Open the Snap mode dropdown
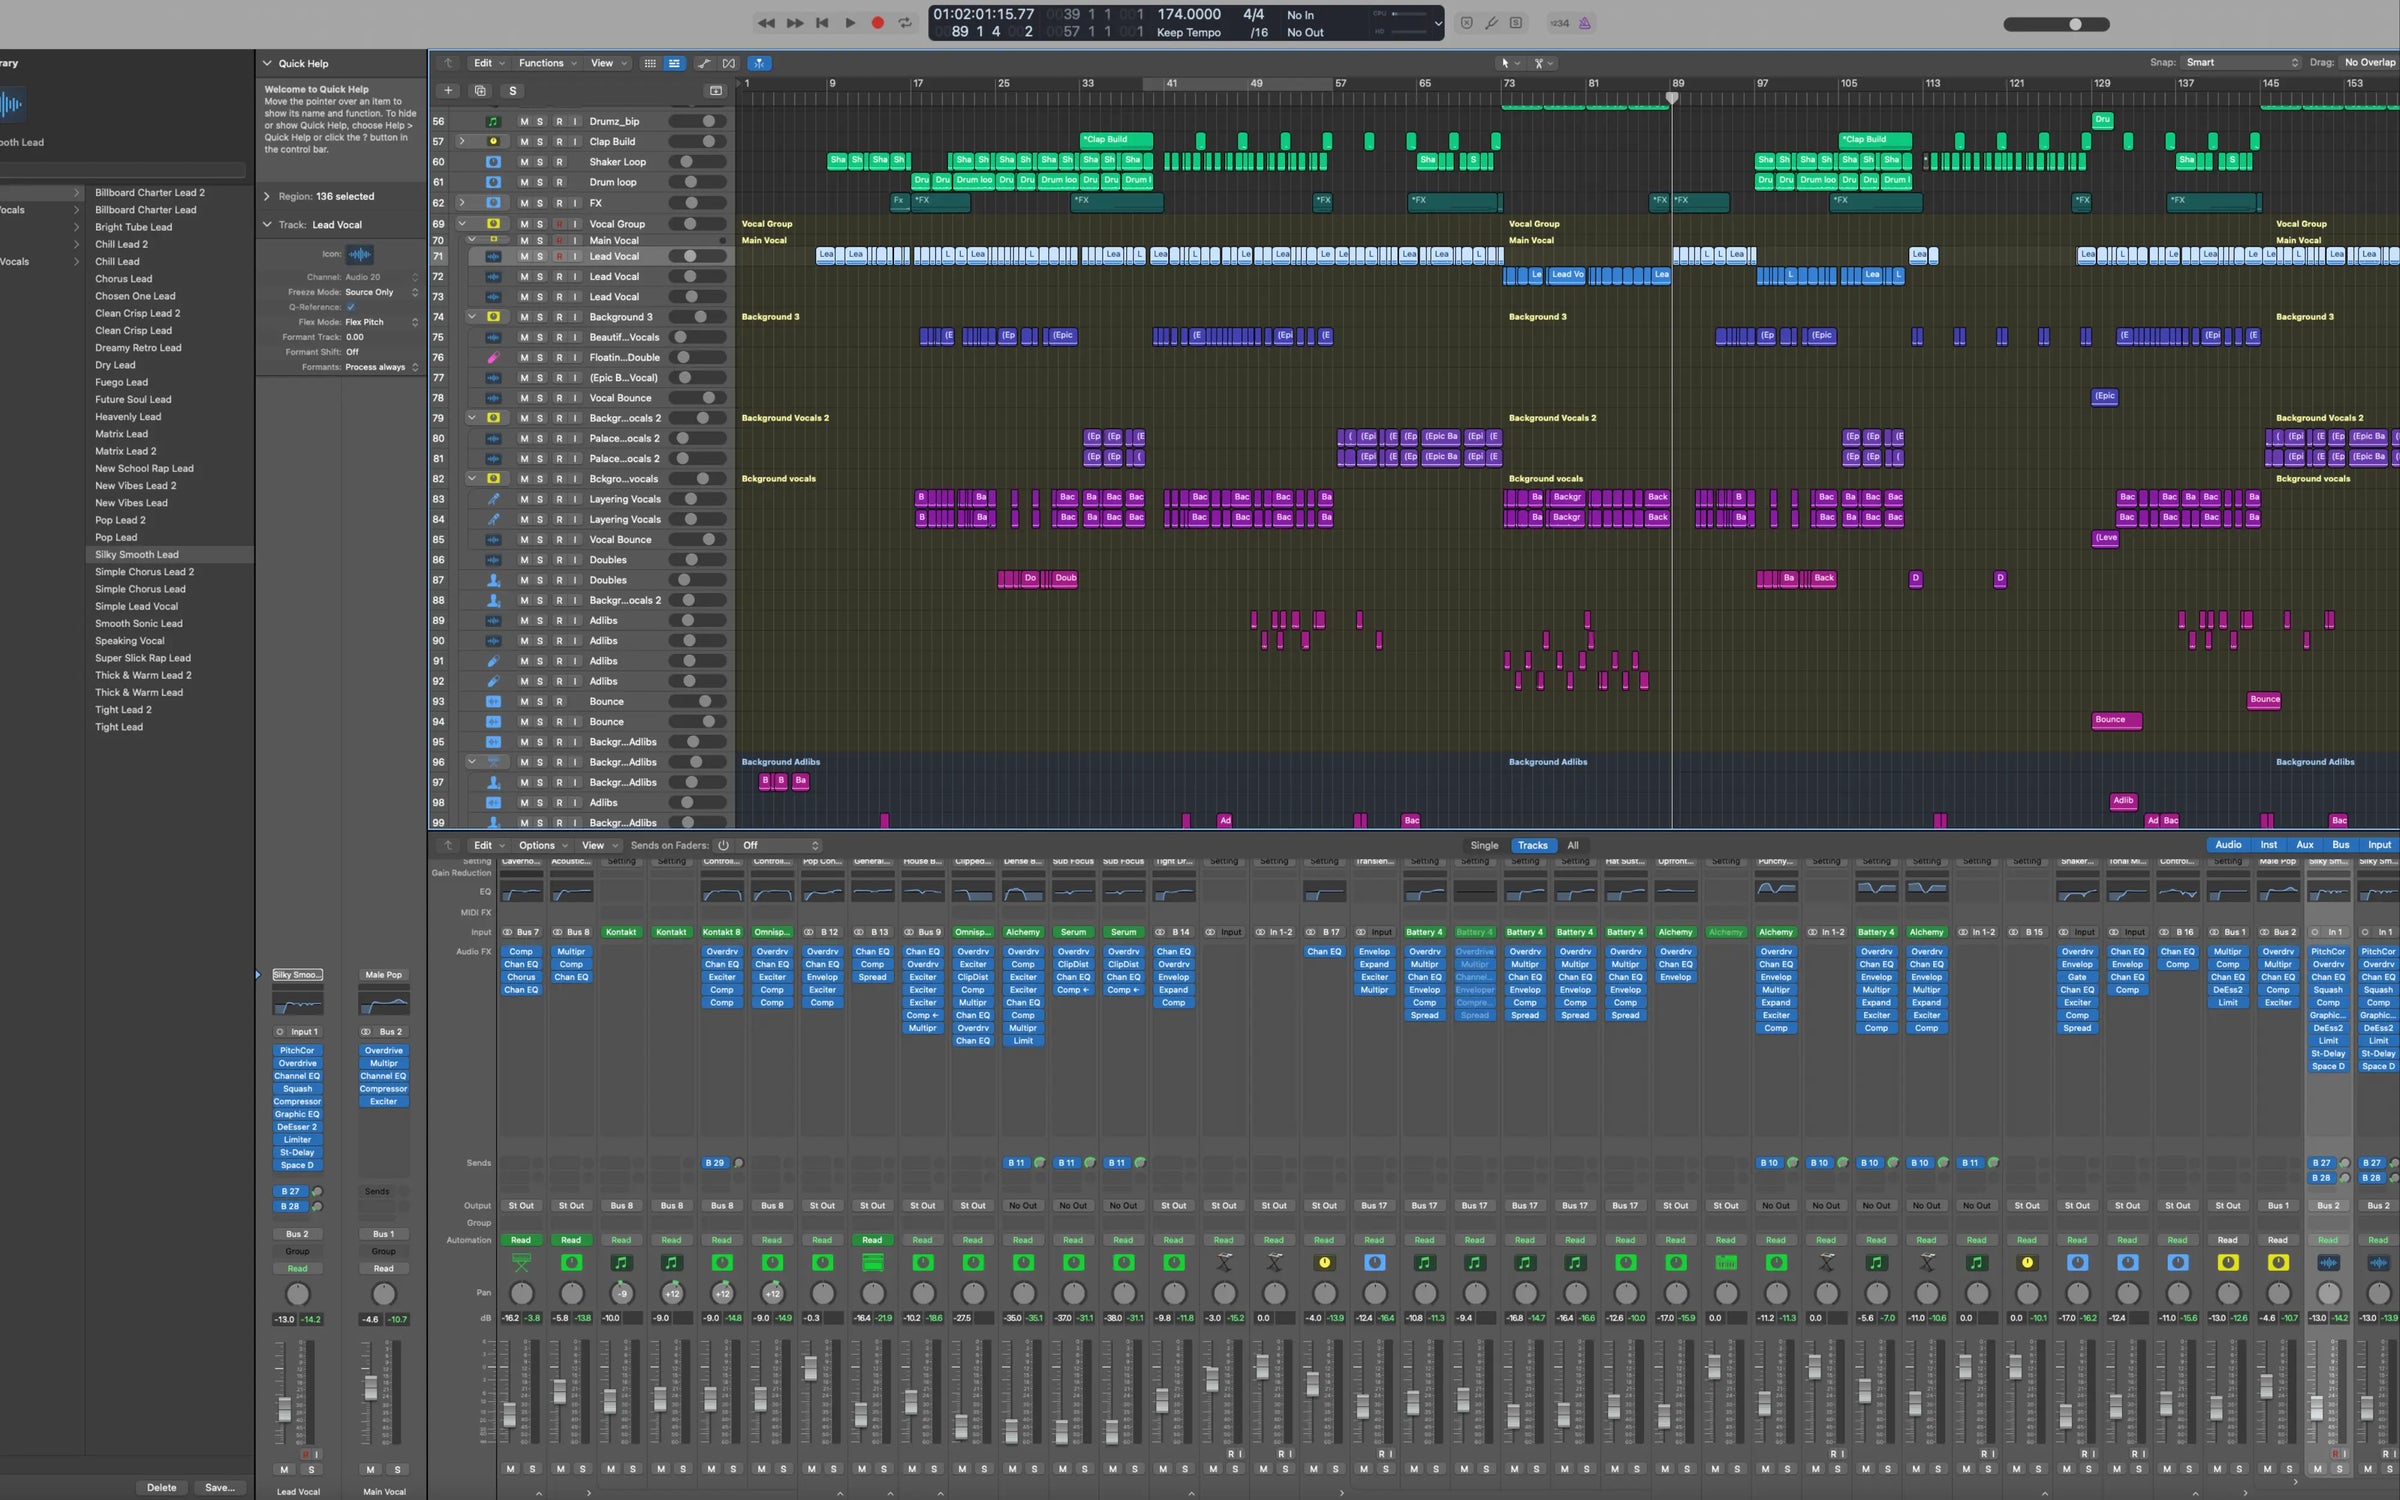Image resolution: width=2400 pixels, height=1500 pixels. pyautogui.click(x=2241, y=62)
